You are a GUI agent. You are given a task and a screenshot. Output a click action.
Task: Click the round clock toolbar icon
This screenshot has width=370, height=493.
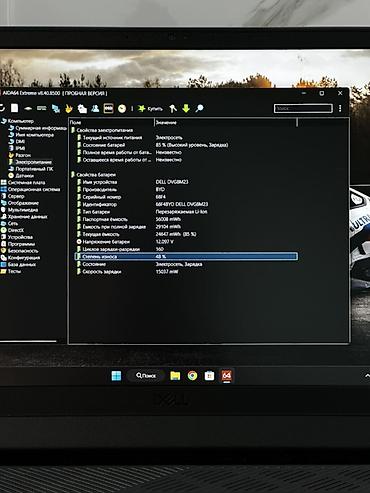coord(122,109)
